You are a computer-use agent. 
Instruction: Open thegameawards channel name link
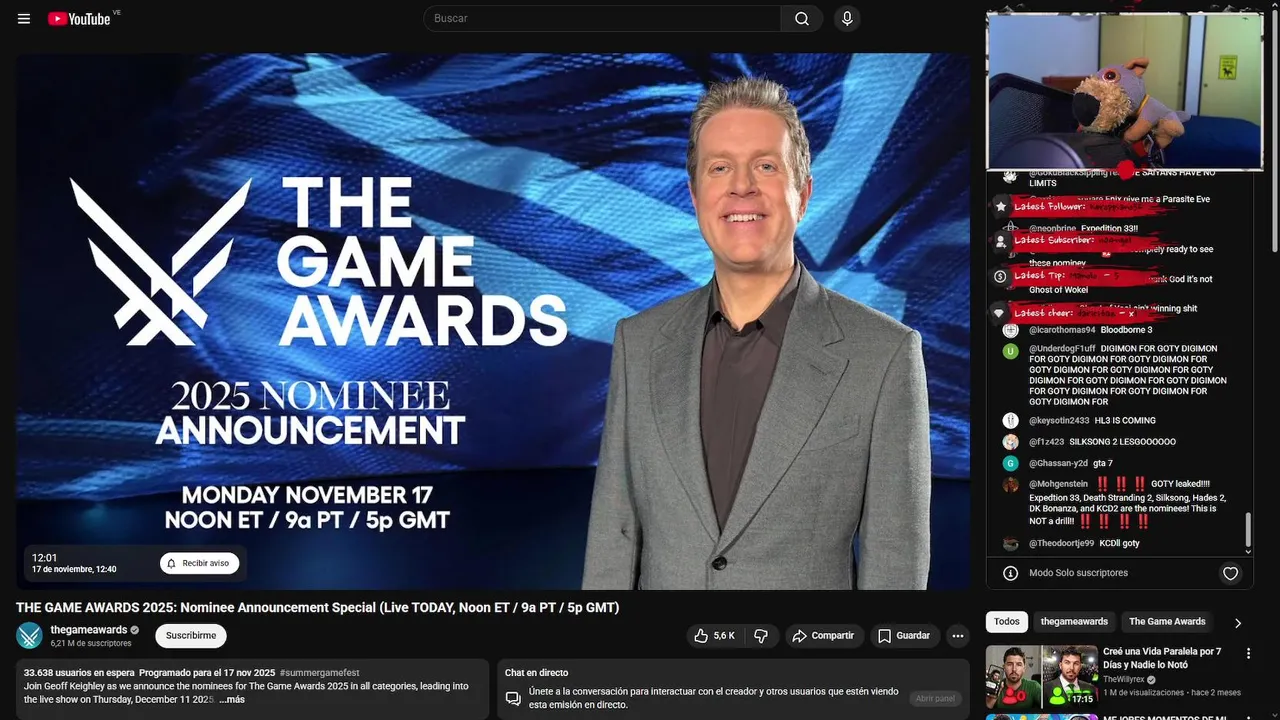89,630
